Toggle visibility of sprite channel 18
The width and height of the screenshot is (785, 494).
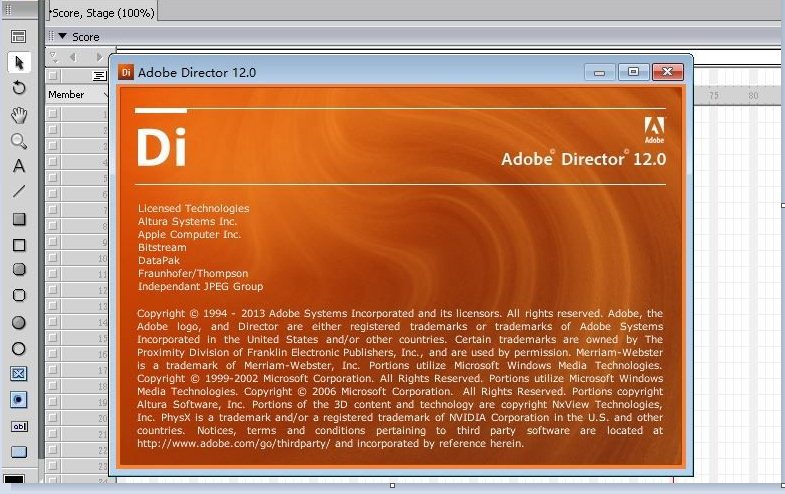coord(53,386)
